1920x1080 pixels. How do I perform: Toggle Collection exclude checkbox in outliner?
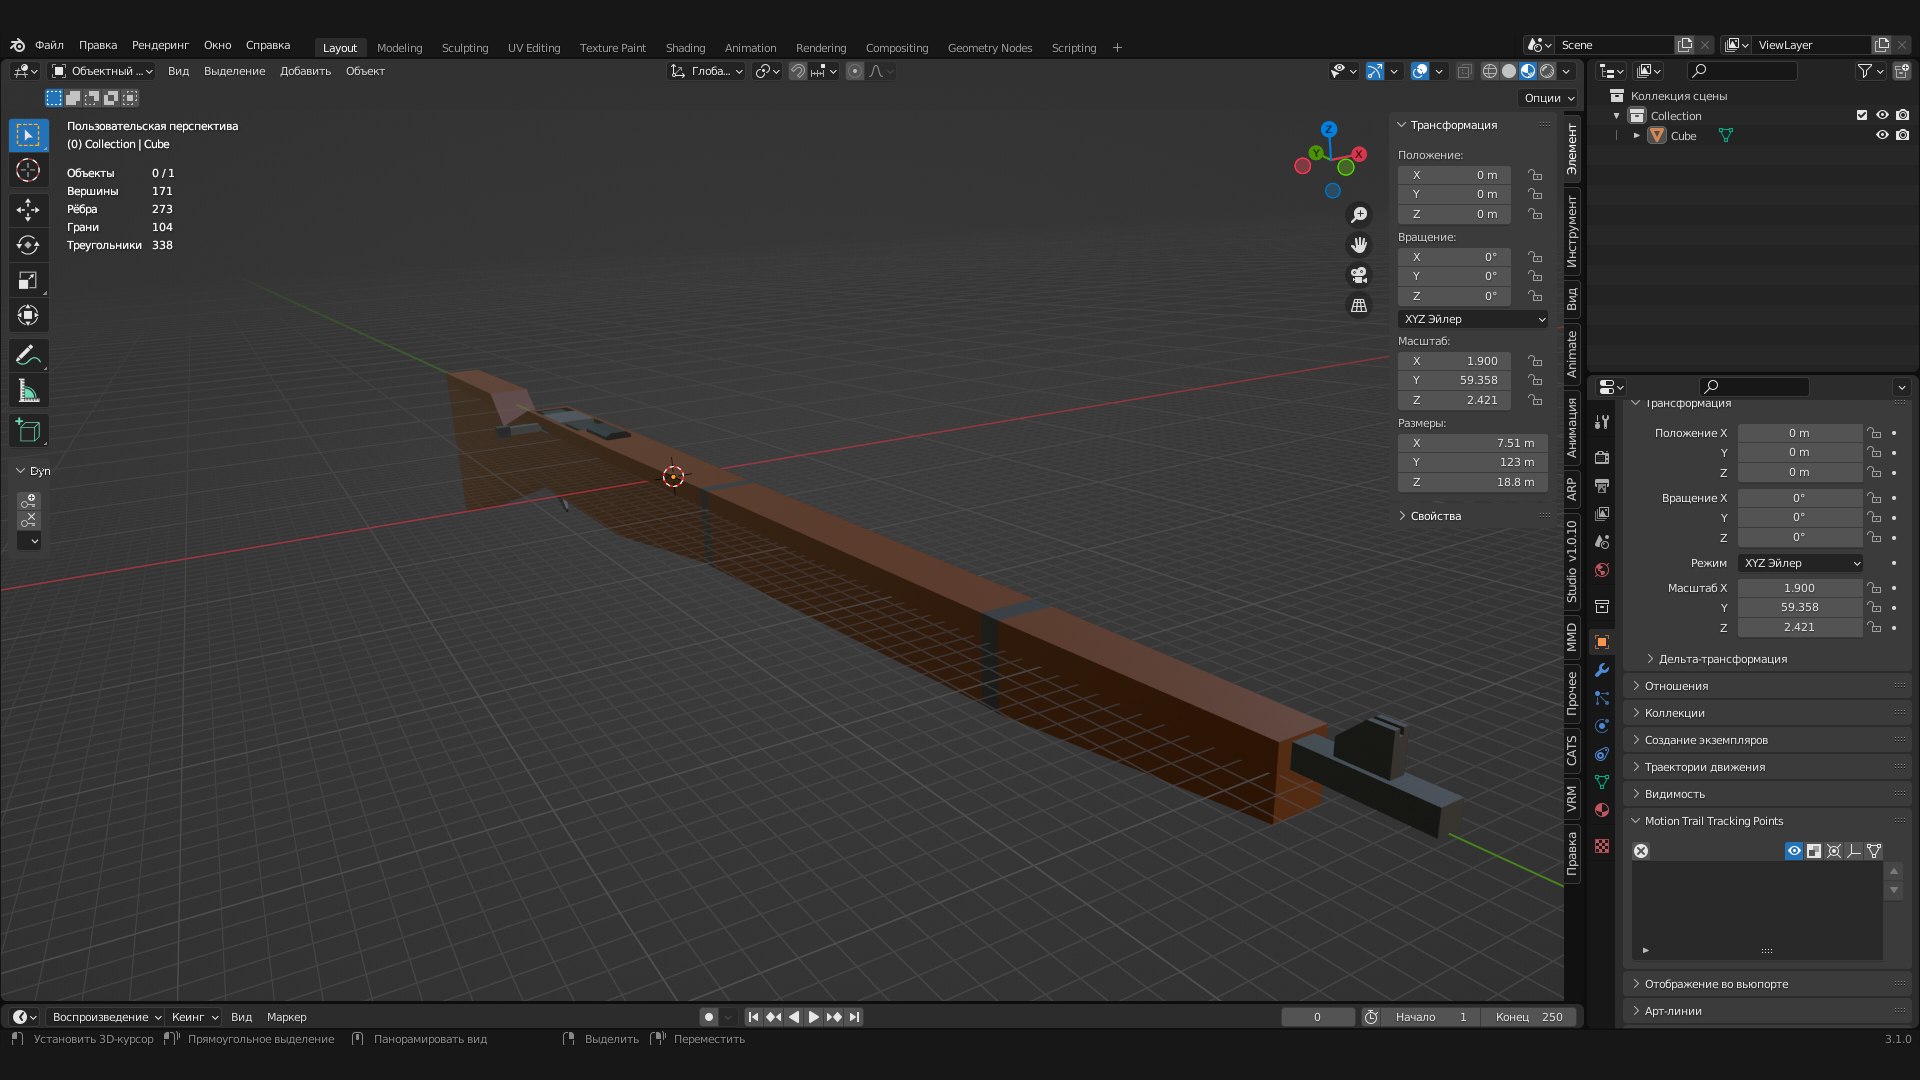1862,115
